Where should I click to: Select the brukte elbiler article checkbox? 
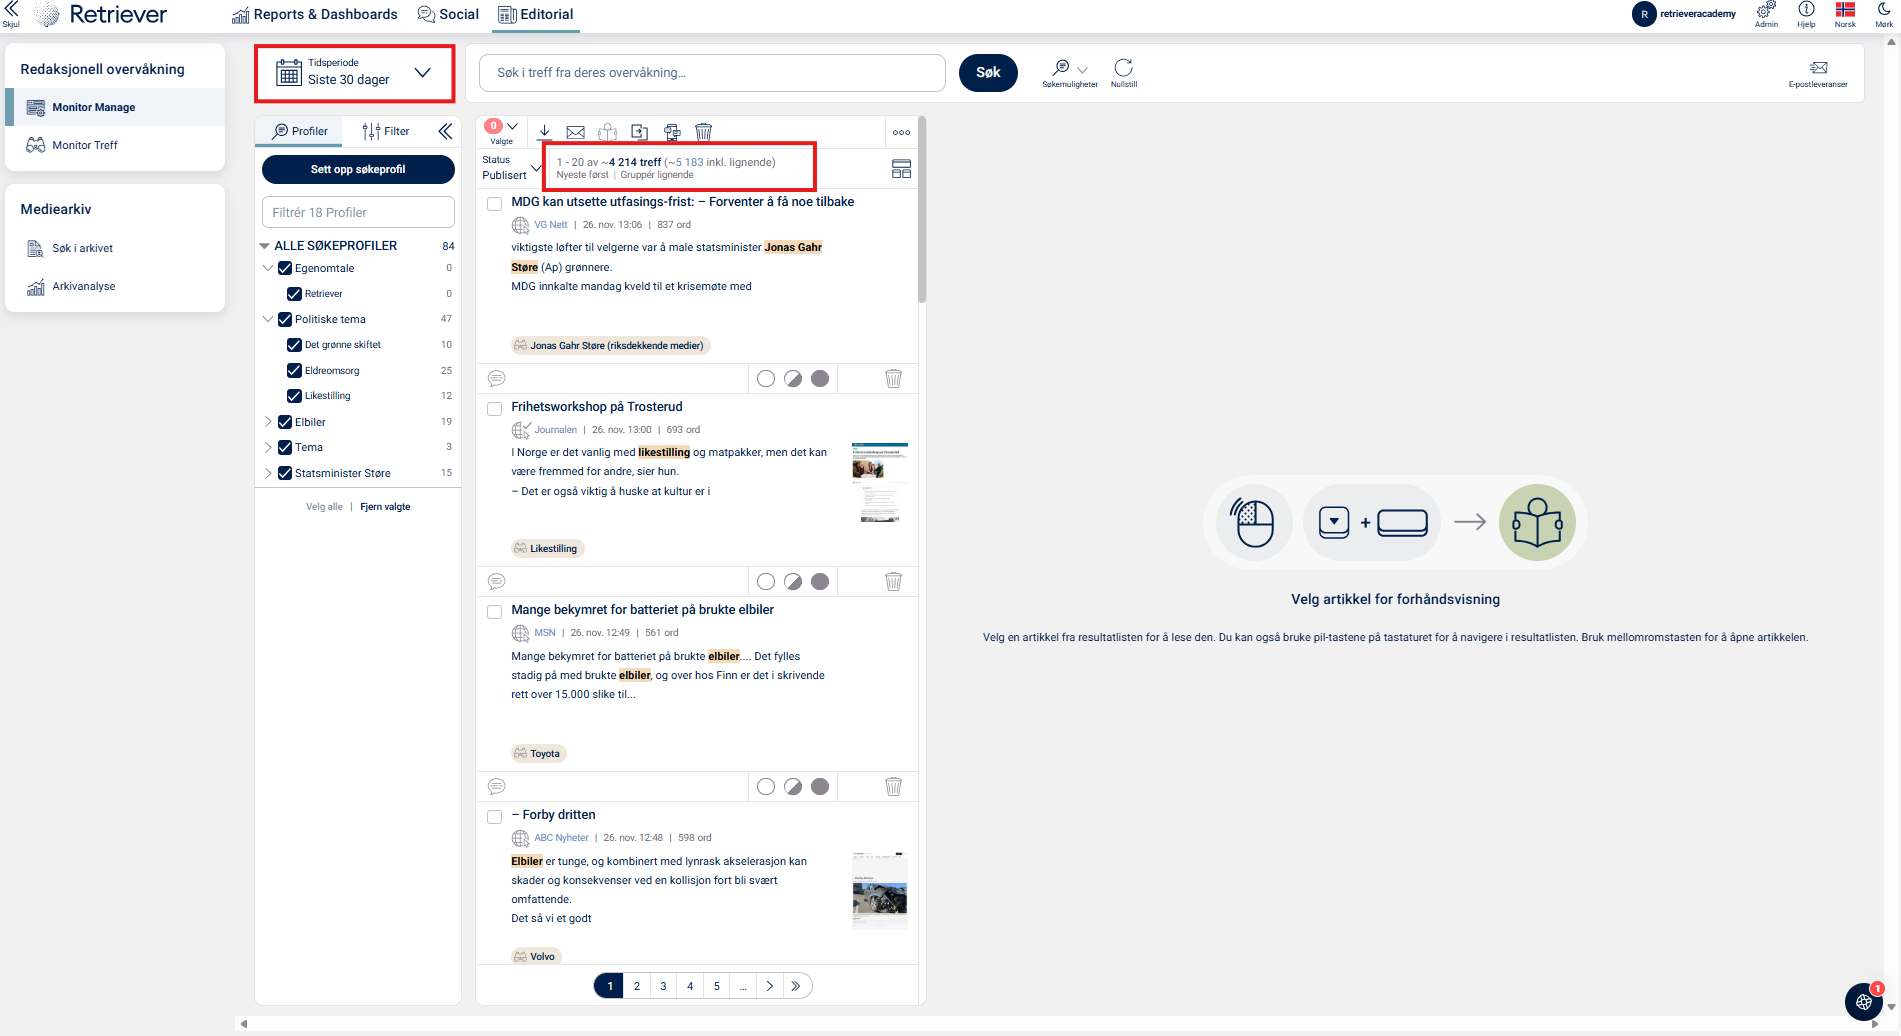click(x=495, y=612)
